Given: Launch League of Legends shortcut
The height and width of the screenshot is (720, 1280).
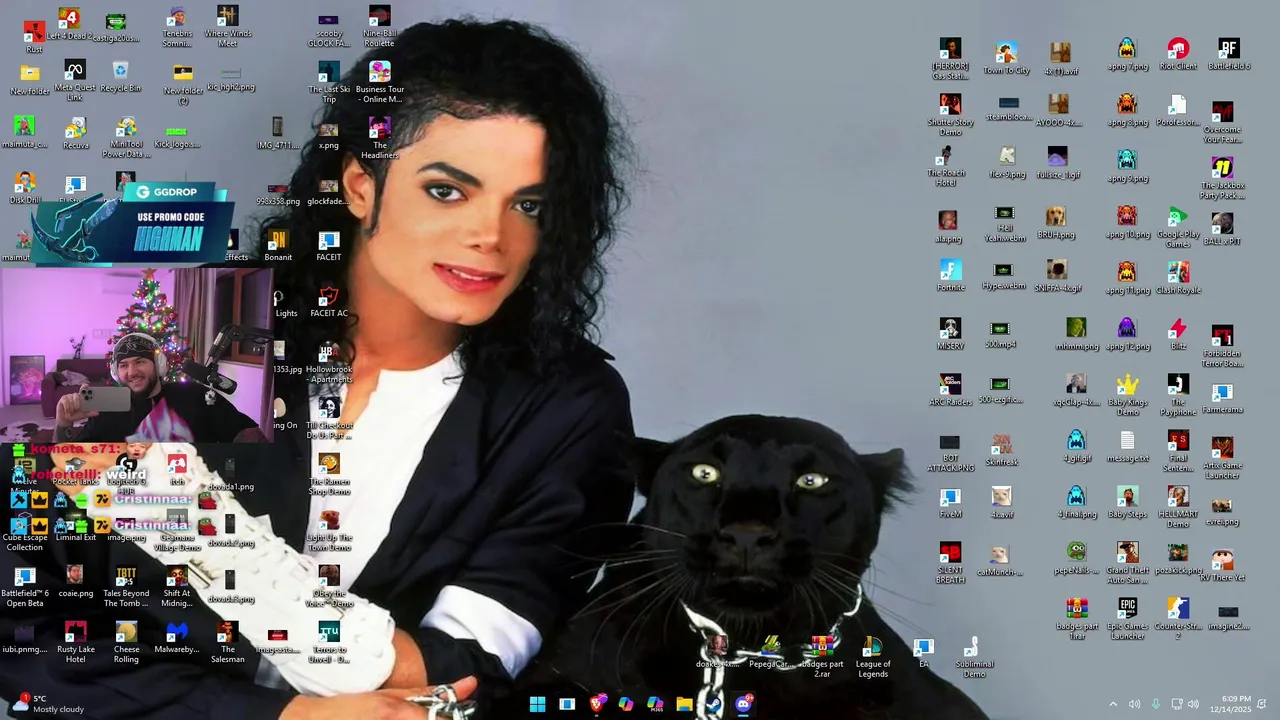Looking at the screenshot, I should tap(872, 657).
